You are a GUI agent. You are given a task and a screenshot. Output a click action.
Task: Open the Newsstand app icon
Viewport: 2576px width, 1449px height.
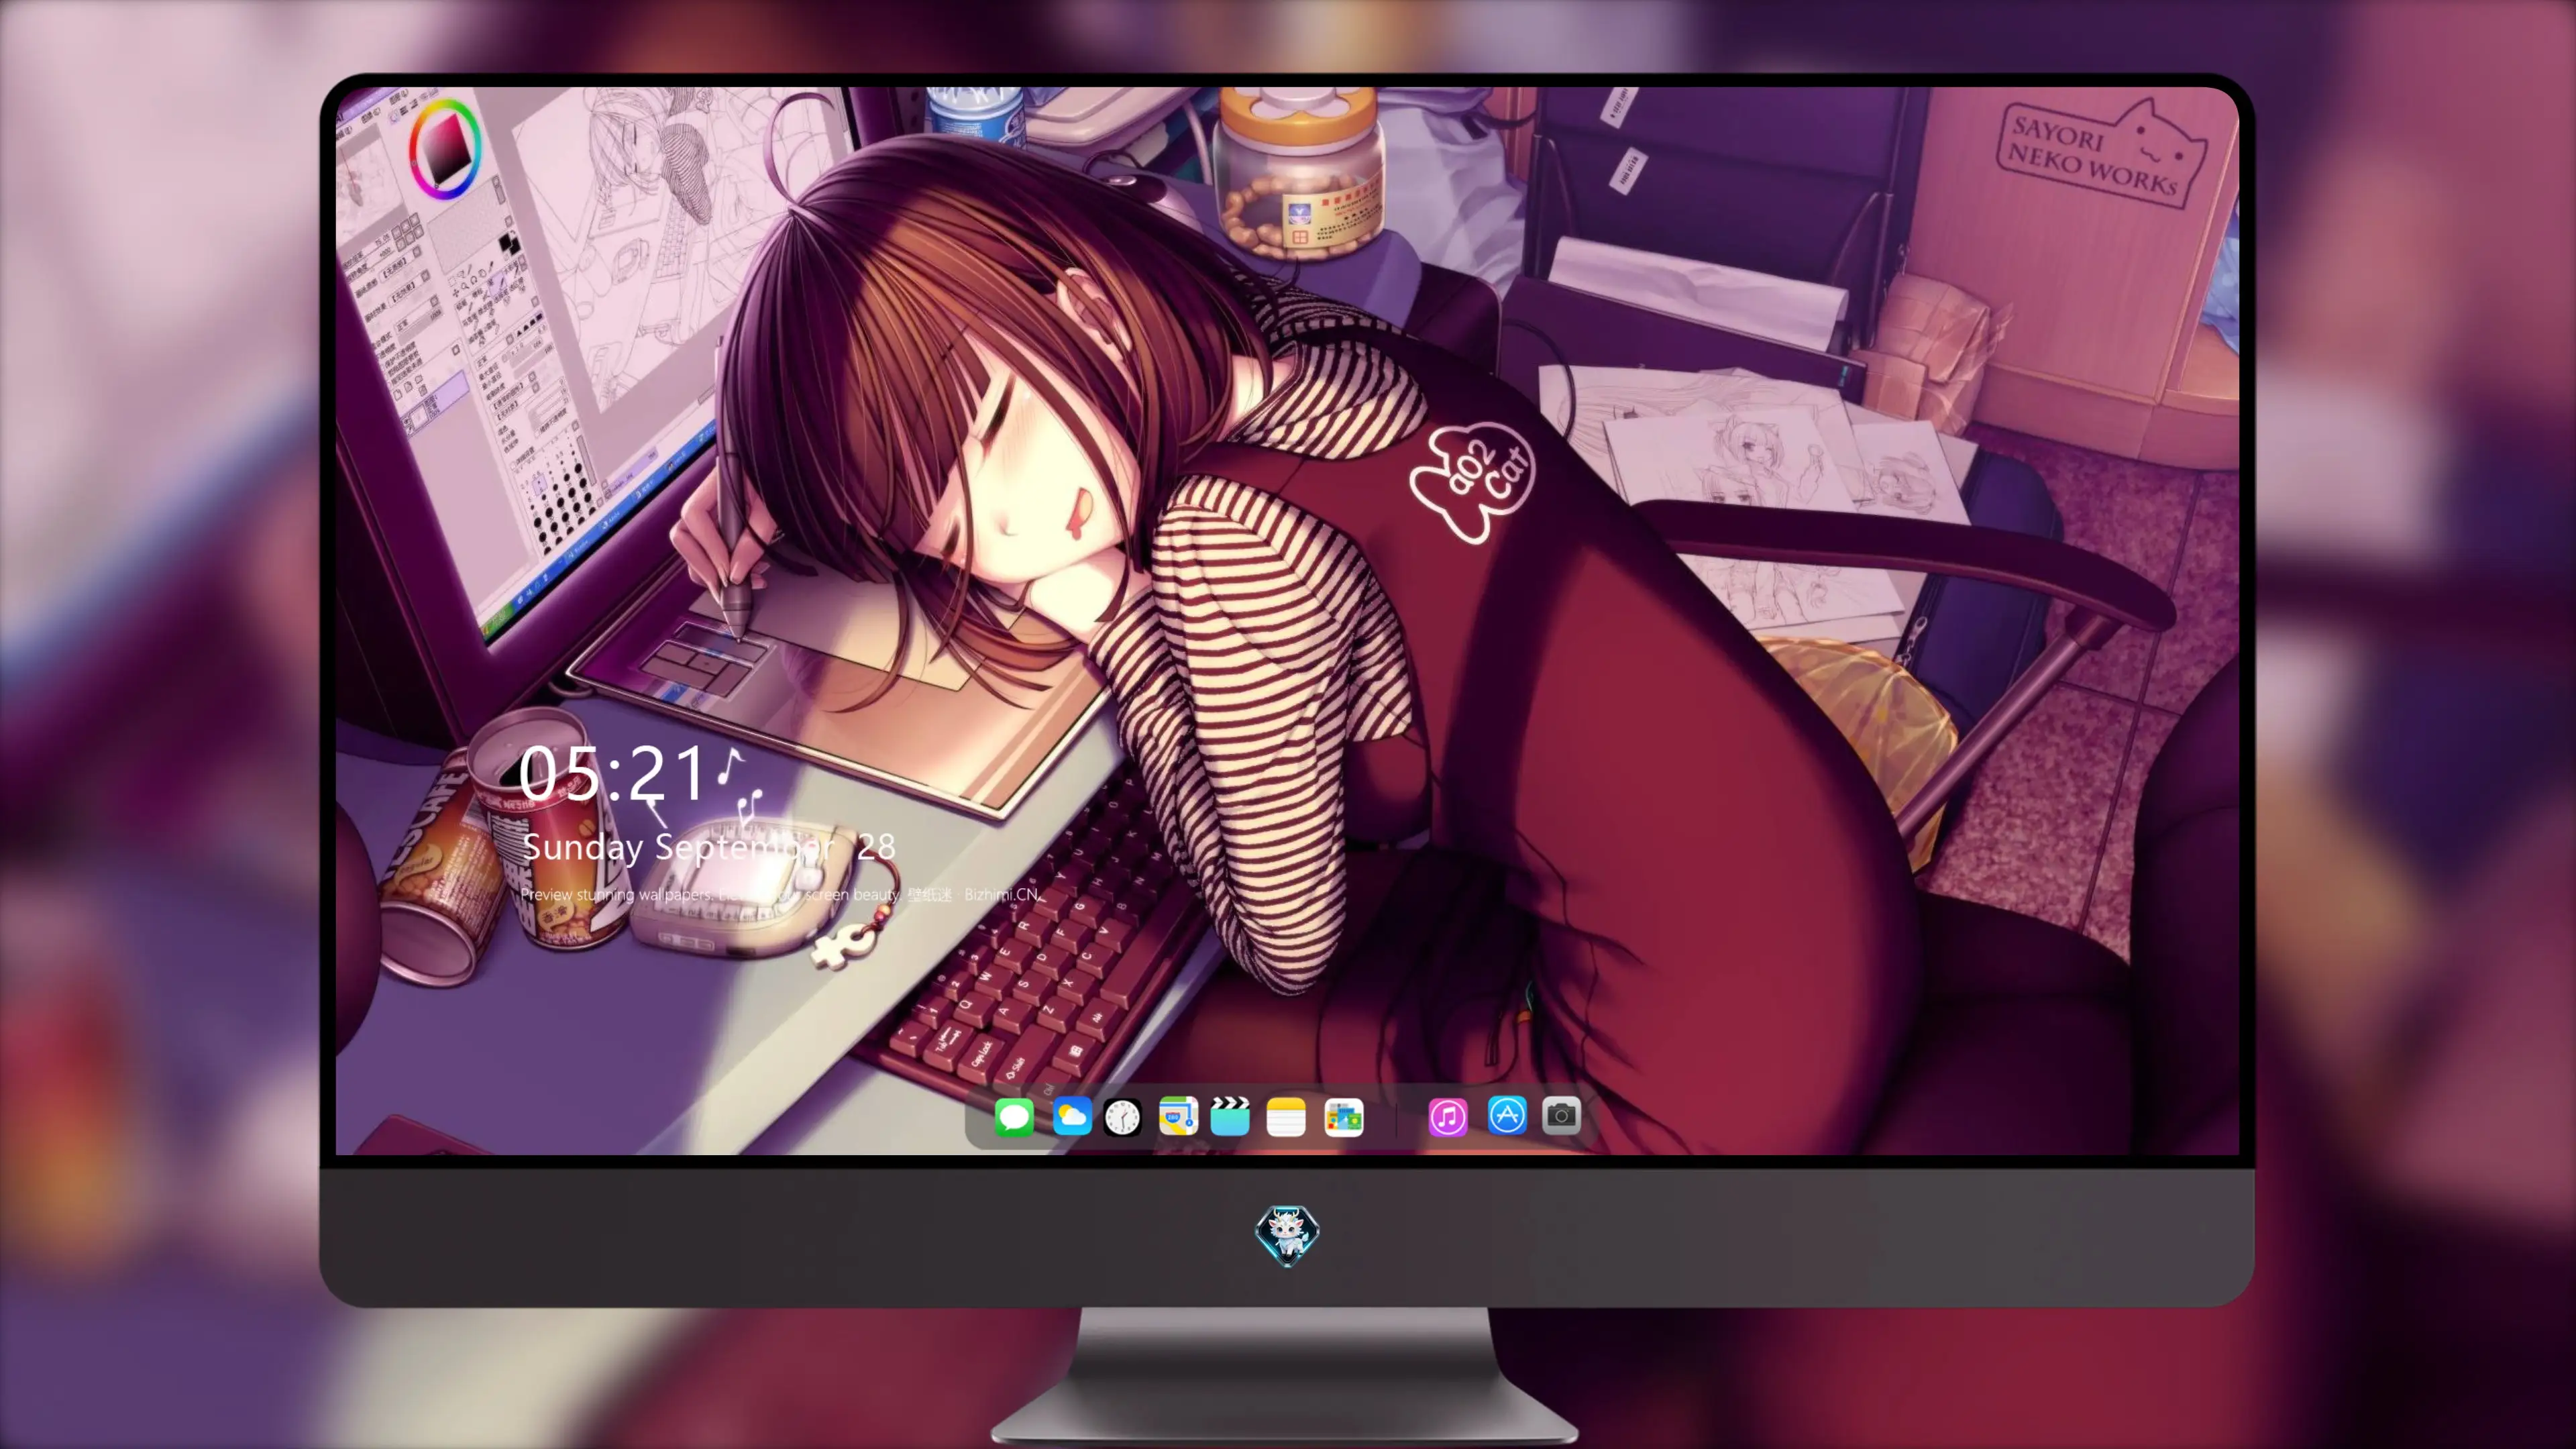pos(1343,1116)
